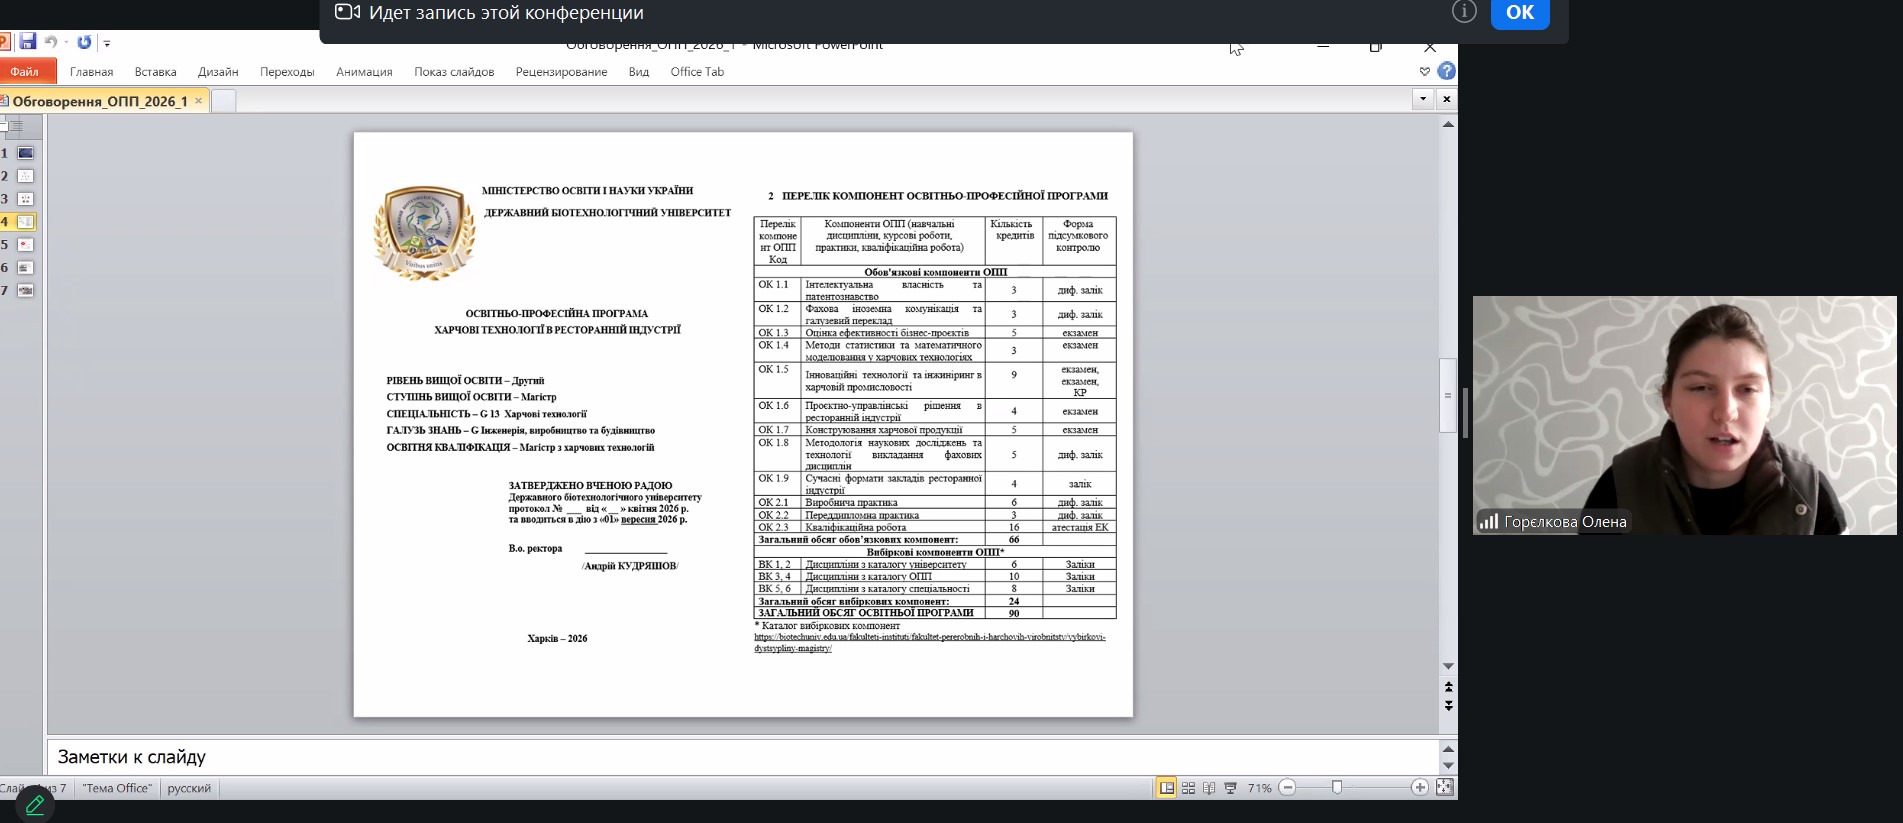Open Customize Quick Access Toolbar dropdown
Screen dimensions: 1903x823
pyautogui.click(x=107, y=43)
